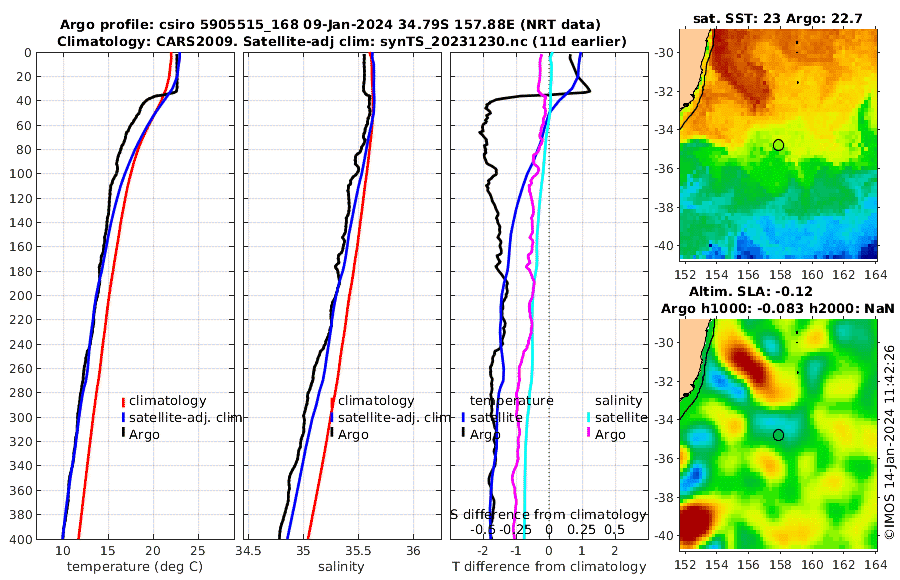The height and width of the screenshot is (580, 900).
Task: Click the depth axis tick label 400
Action: [20, 539]
